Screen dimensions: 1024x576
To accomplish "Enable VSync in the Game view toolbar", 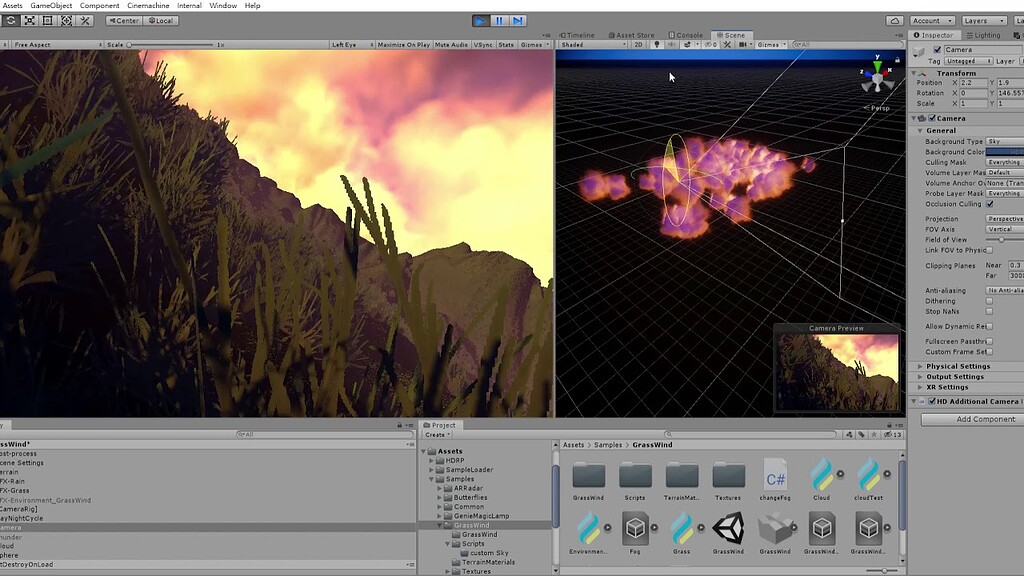I will click(x=481, y=44).
